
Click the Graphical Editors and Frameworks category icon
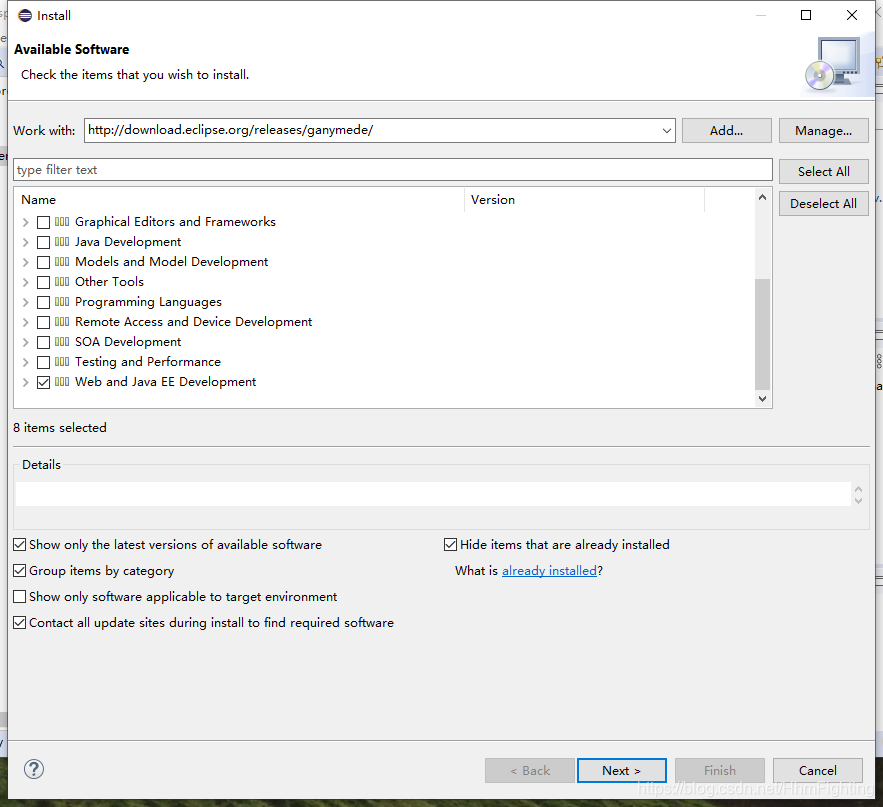(62, 222)
